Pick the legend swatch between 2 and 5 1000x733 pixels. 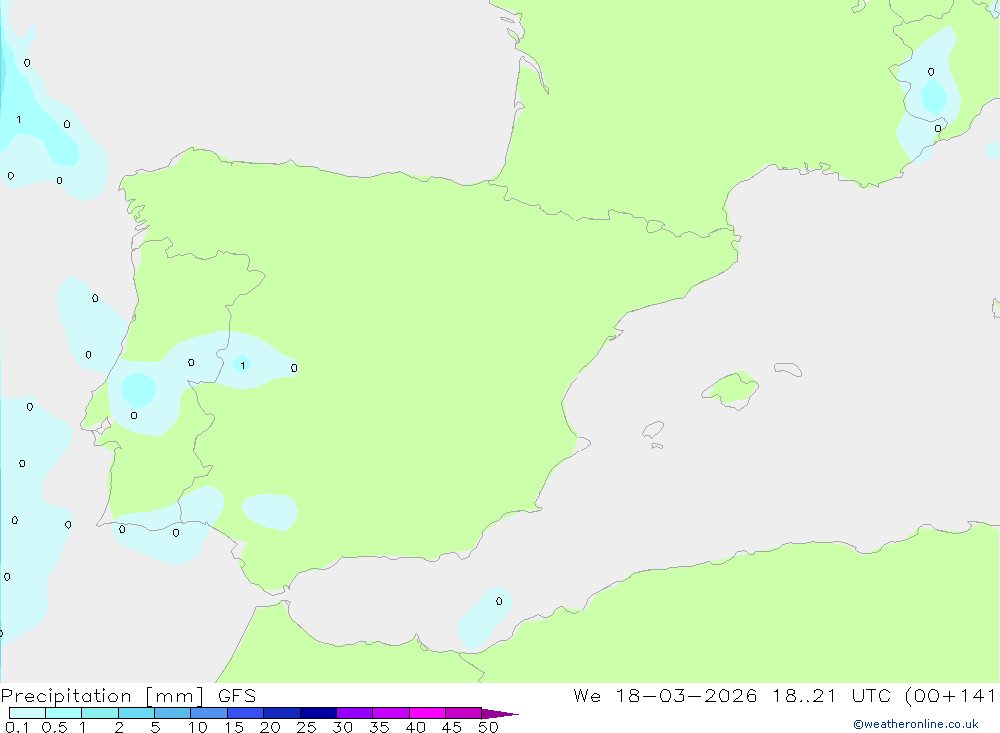[x=136, y=713]
